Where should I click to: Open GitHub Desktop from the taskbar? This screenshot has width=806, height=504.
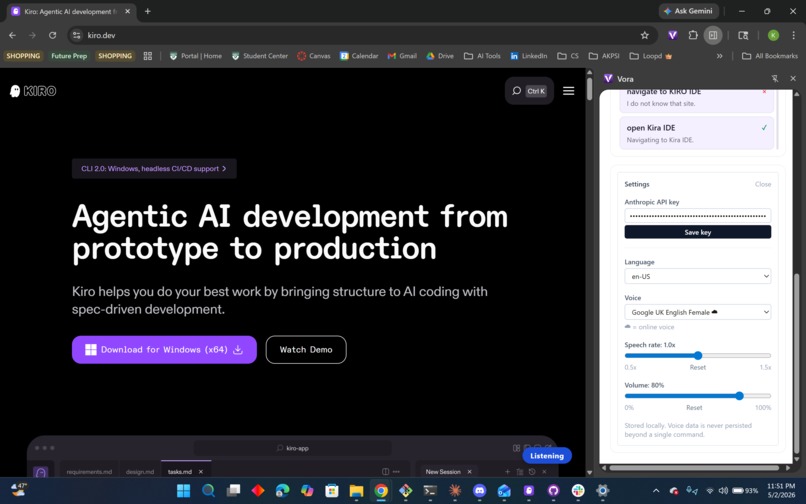tap(554, 491)
